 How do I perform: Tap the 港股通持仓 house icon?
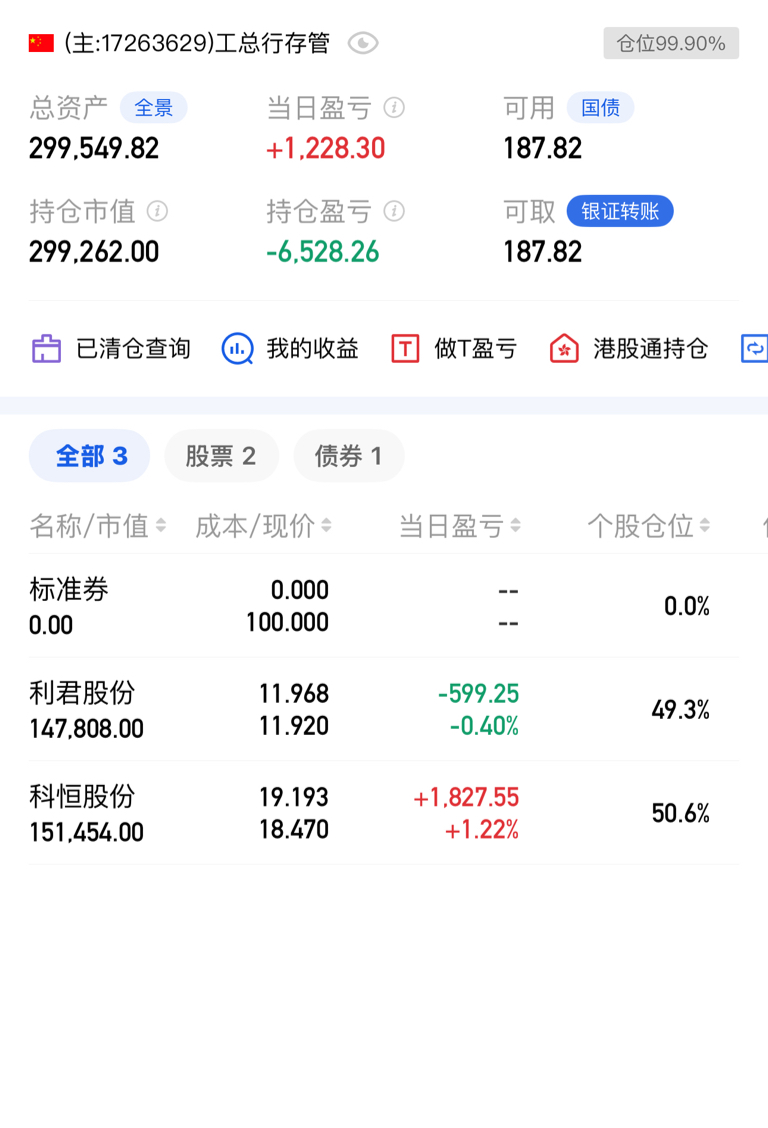tap(564, 349)
